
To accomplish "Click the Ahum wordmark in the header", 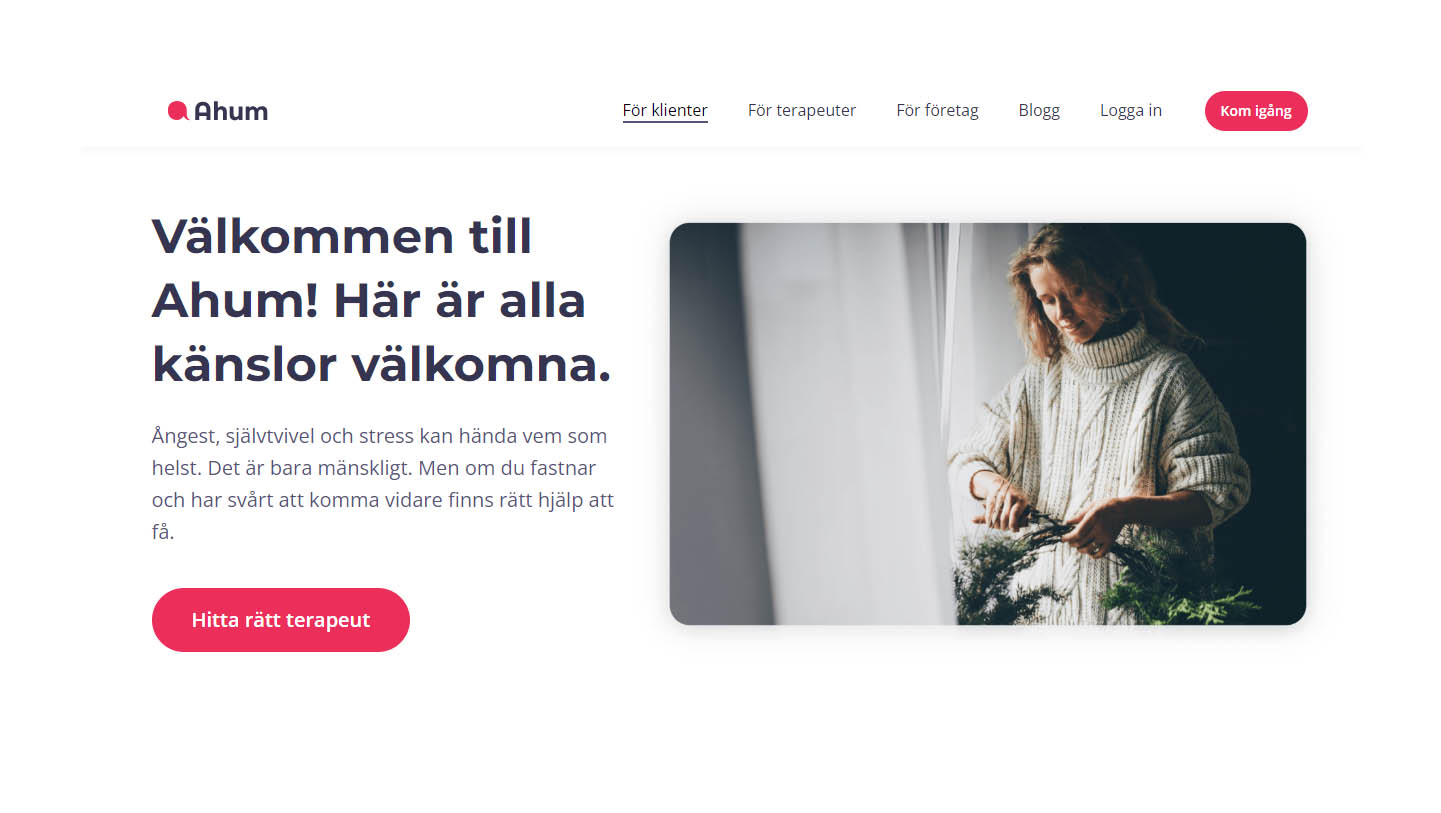I will [x=231, y=111].
